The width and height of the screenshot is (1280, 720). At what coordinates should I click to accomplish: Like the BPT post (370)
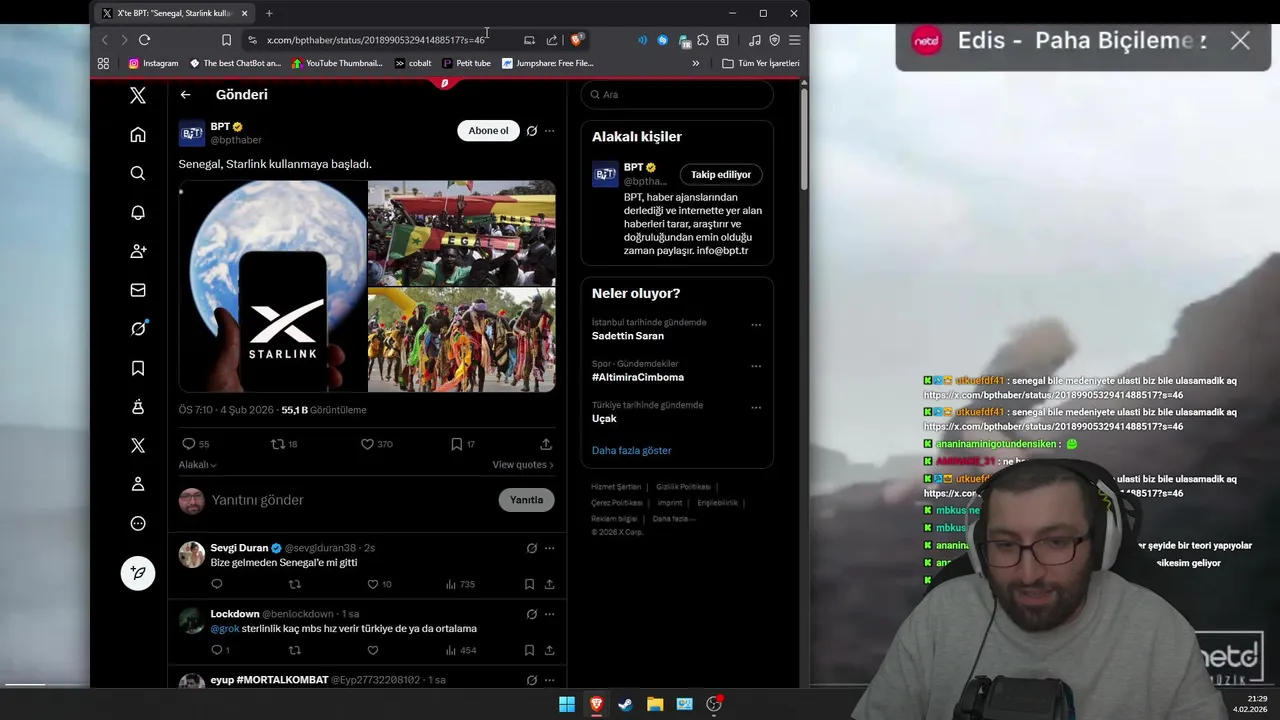pos(376,444)
